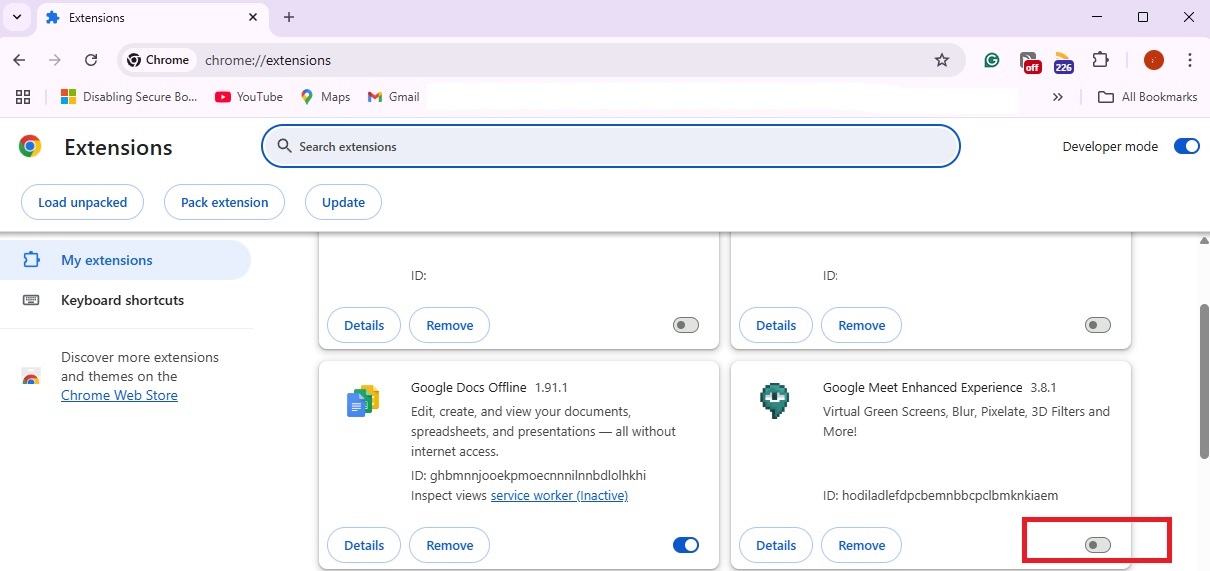1210x571 pixels.
Task: Go back to the previous page
Action: (x=19, y=60)
